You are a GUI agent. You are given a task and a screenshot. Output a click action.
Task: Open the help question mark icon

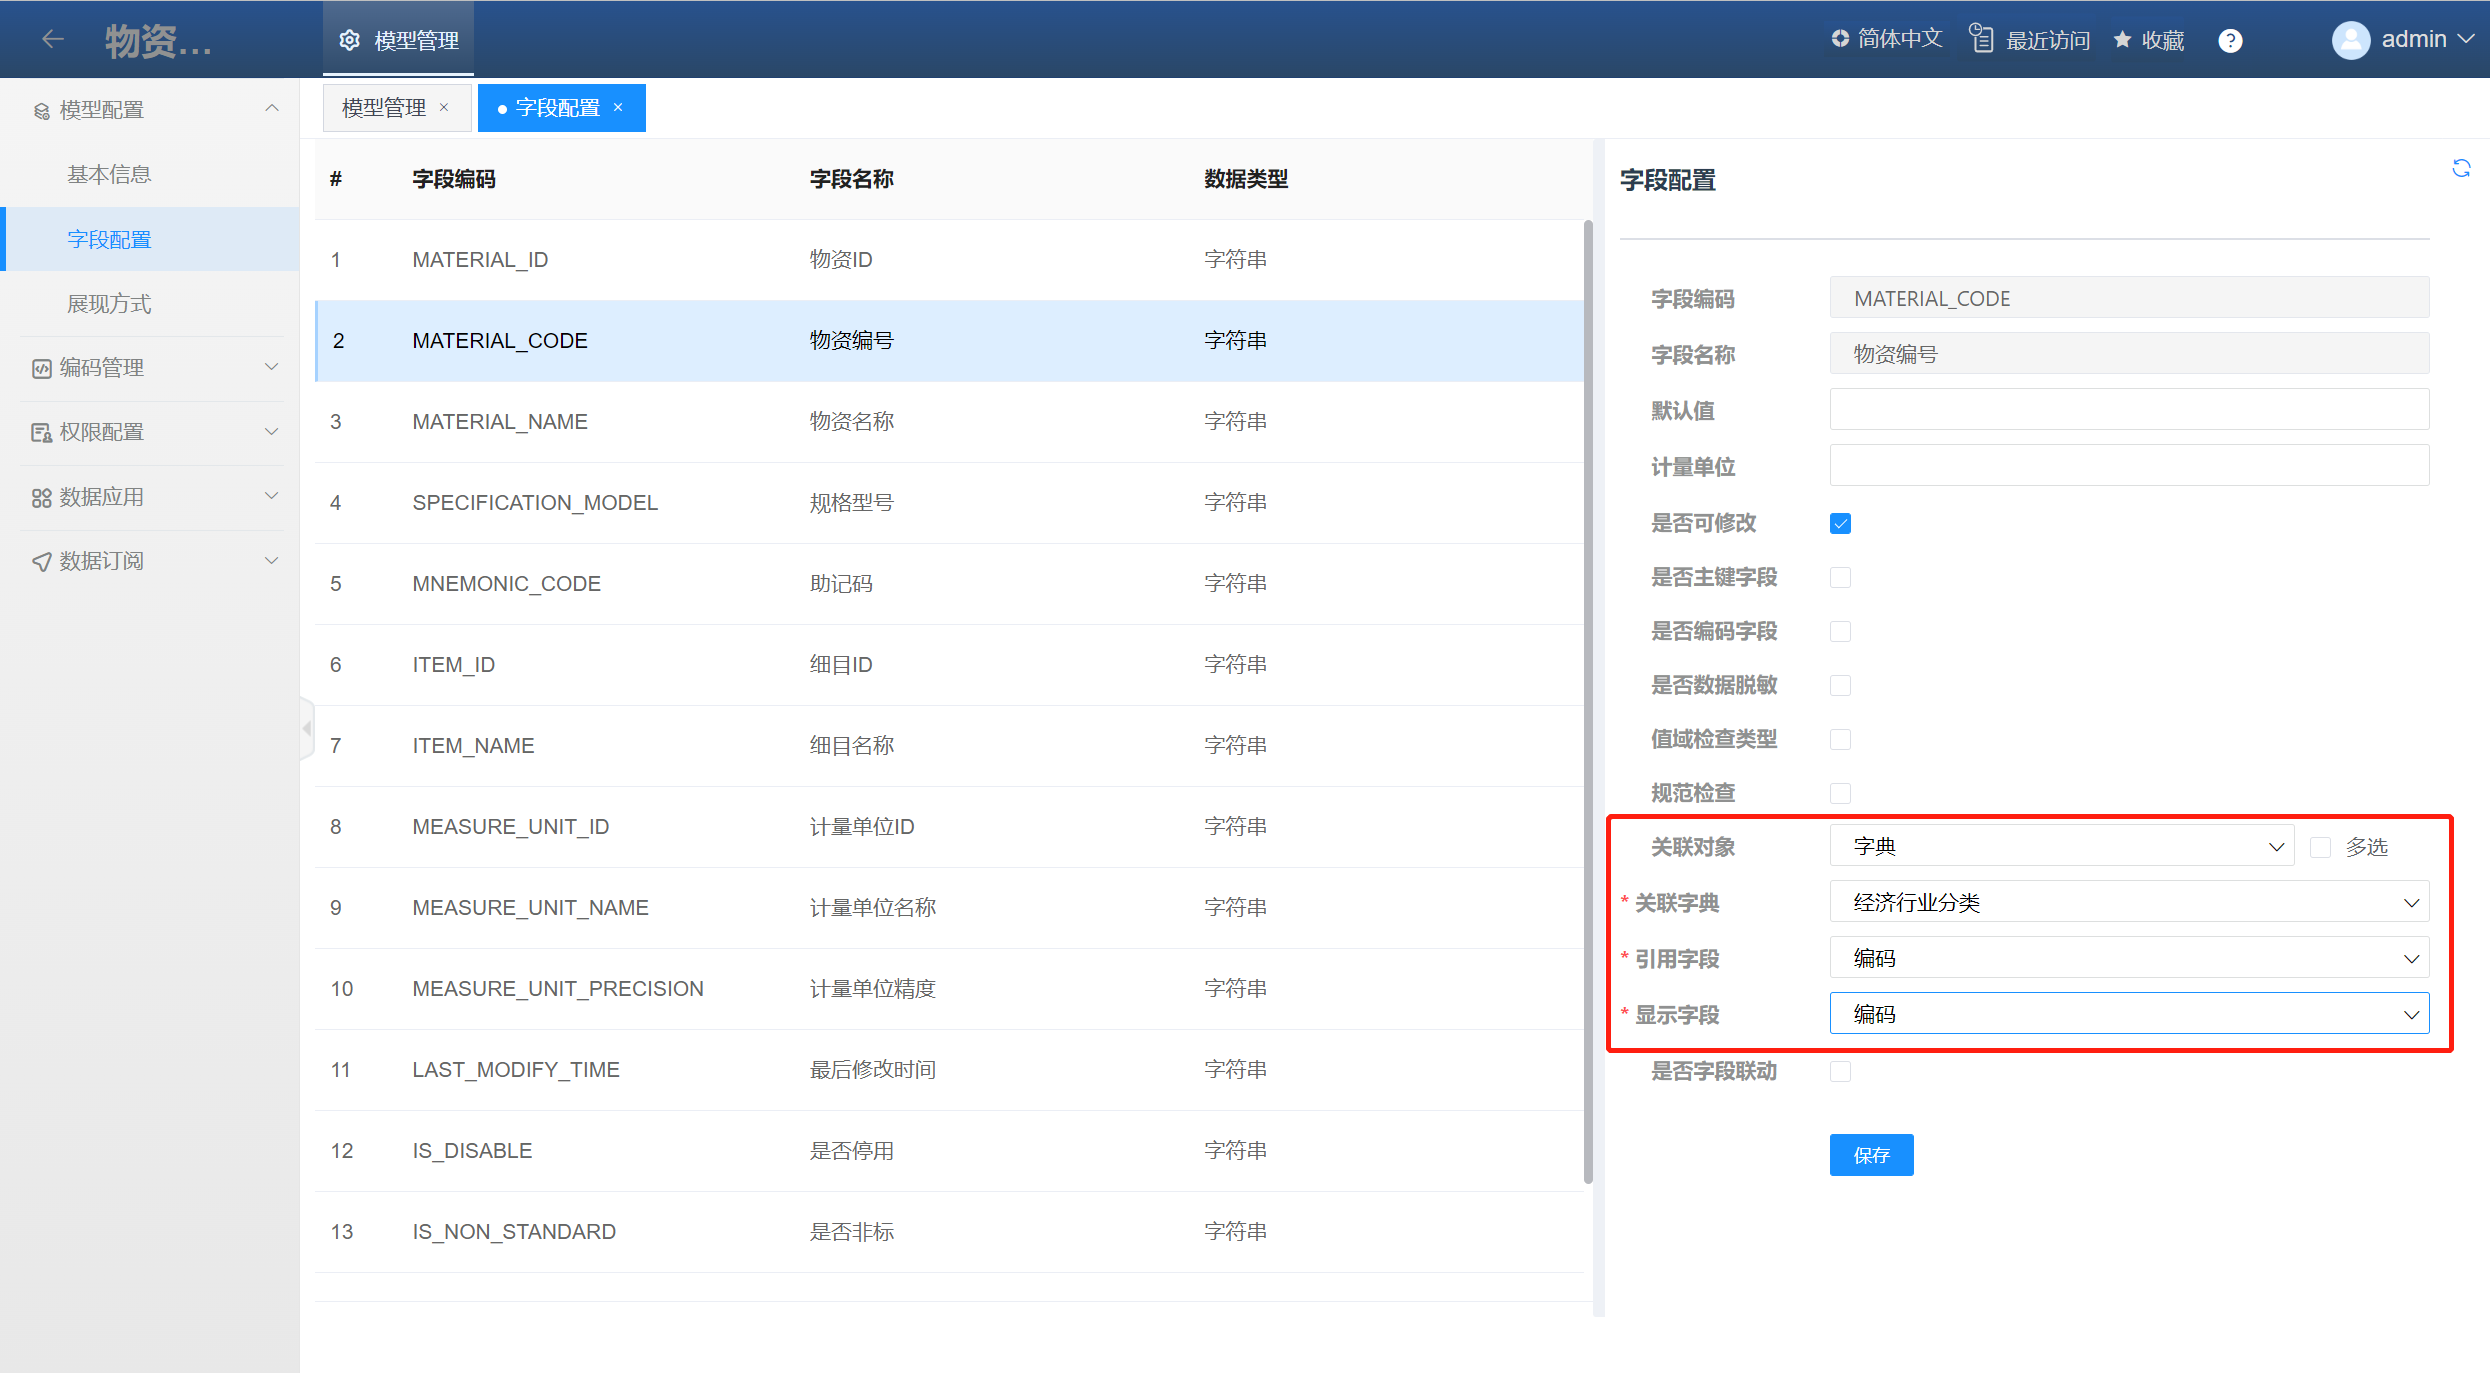tap(2230, 40)
